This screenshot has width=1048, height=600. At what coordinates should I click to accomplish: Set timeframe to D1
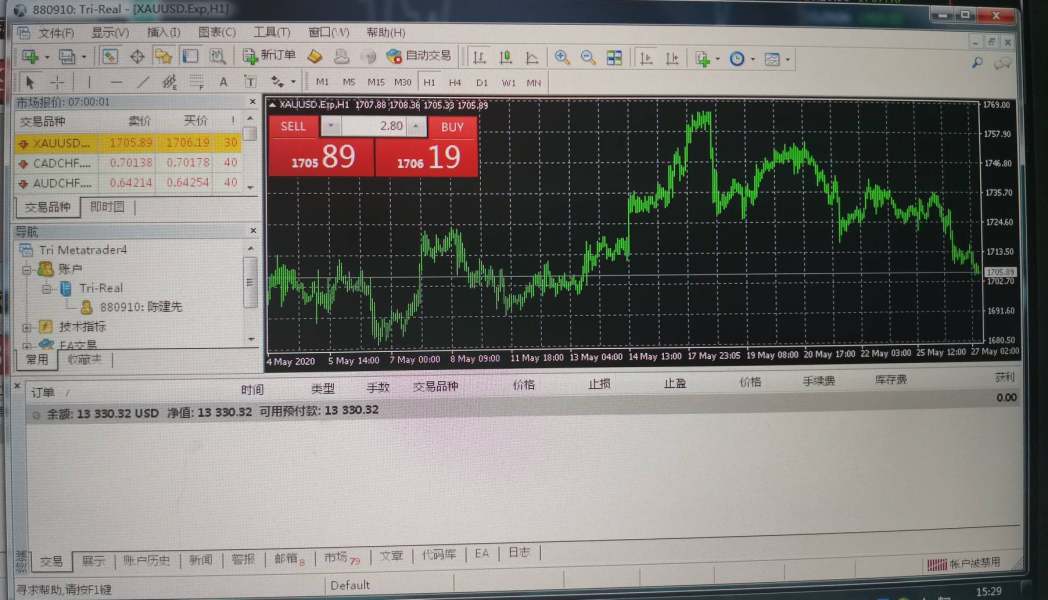(x=482, y=83)
